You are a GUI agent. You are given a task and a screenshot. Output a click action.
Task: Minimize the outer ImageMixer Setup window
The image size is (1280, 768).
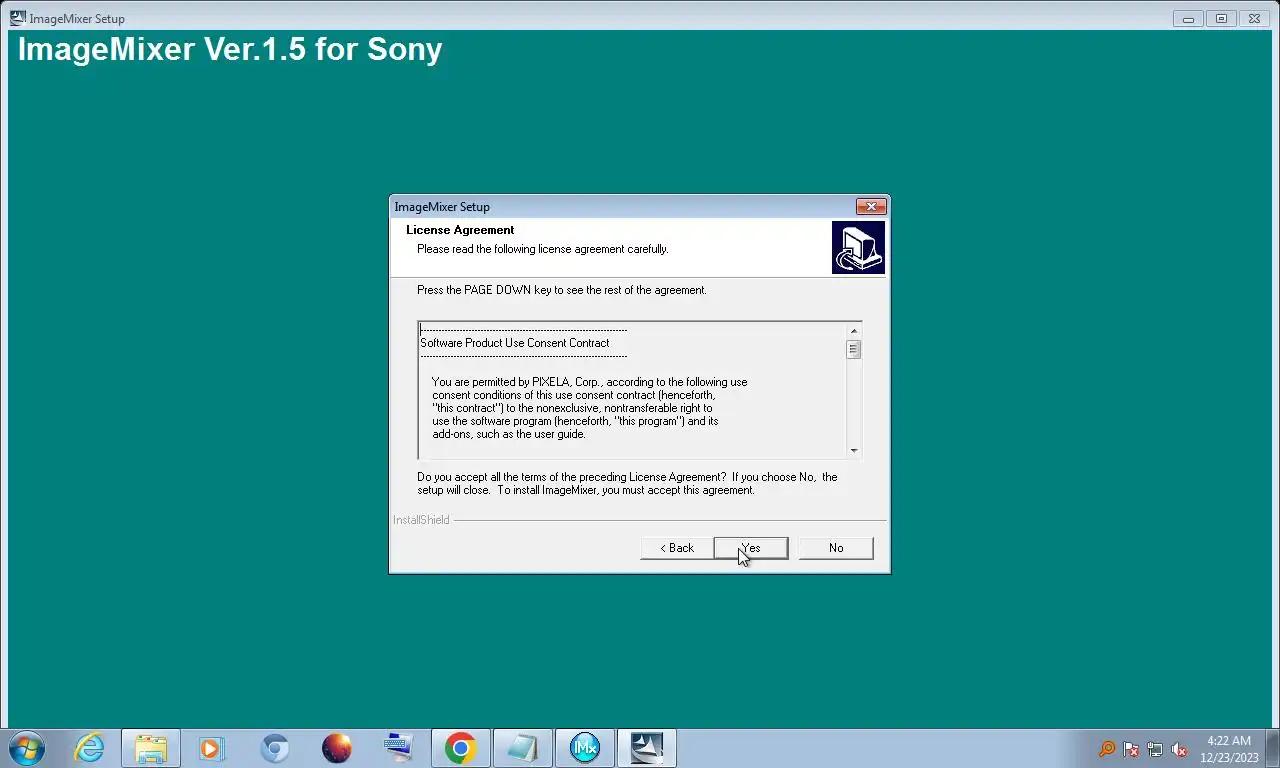pyautogui.click(x=1188, y=18)
